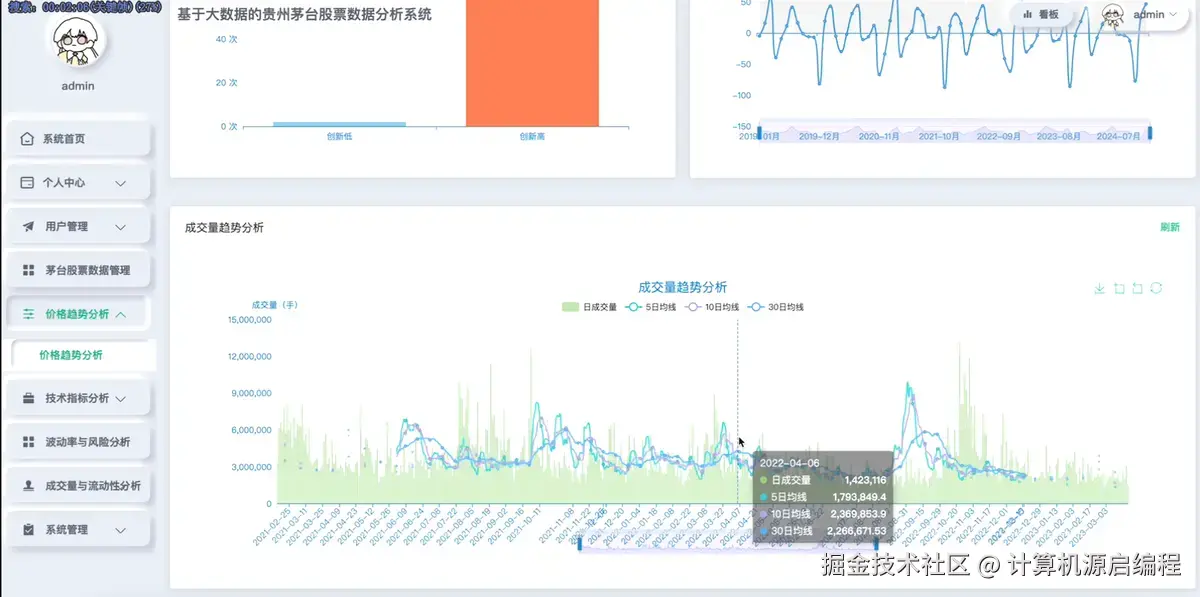Image resolution: width=1200 pixels, height=597 pixels.
Task: Expand the 用户管理 menu chevron
Action: [121, 227]
